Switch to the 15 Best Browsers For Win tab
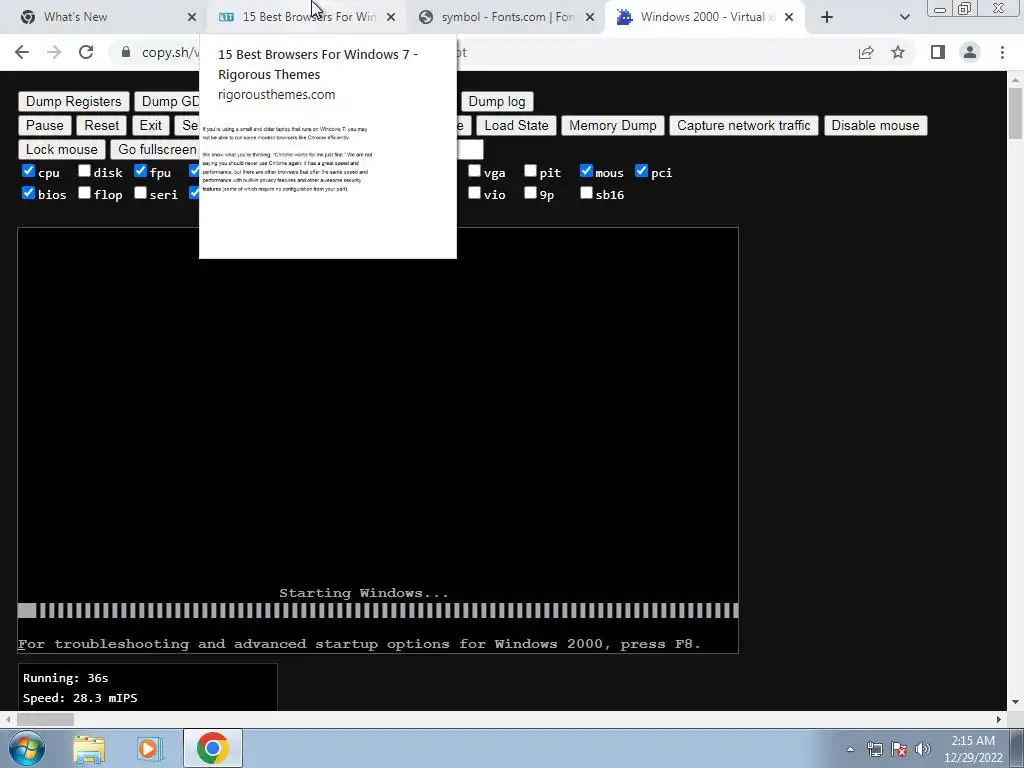 tap(307, 17)
